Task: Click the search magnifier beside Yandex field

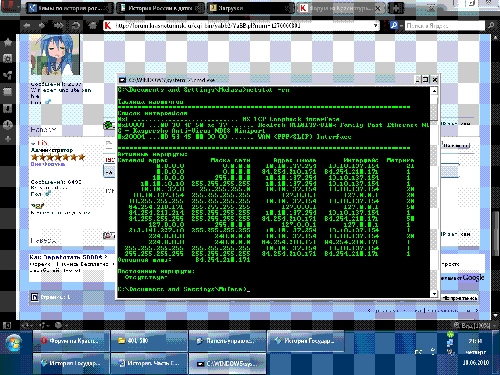Action: point(491,25)
